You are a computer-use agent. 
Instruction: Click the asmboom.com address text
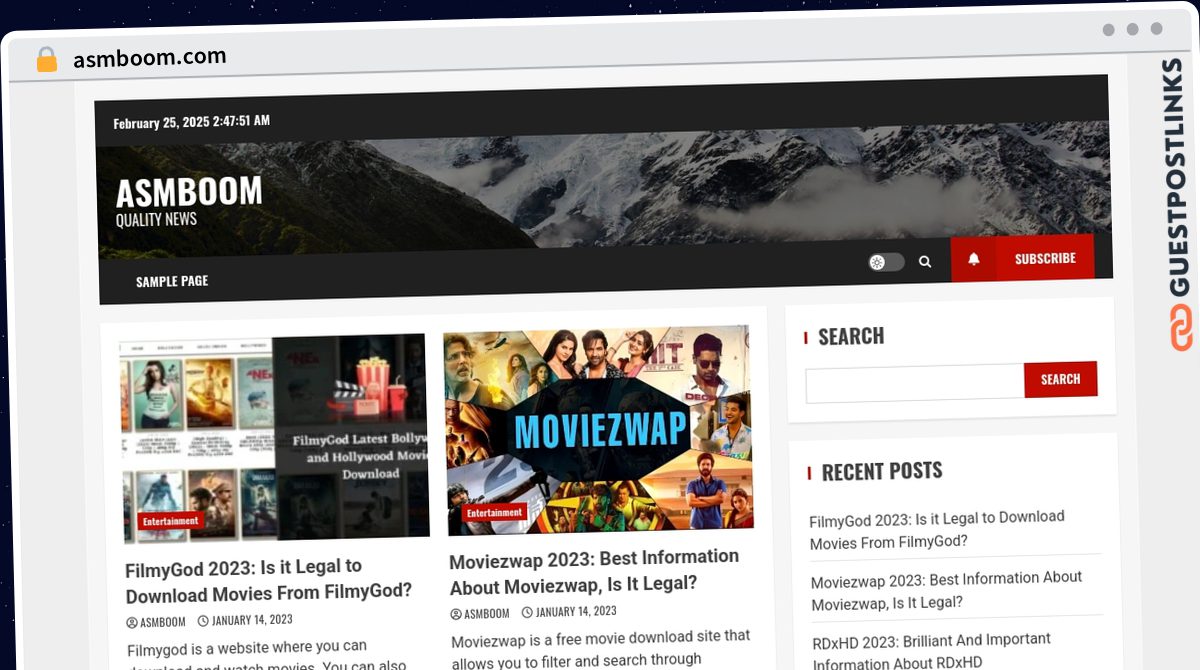150,57
